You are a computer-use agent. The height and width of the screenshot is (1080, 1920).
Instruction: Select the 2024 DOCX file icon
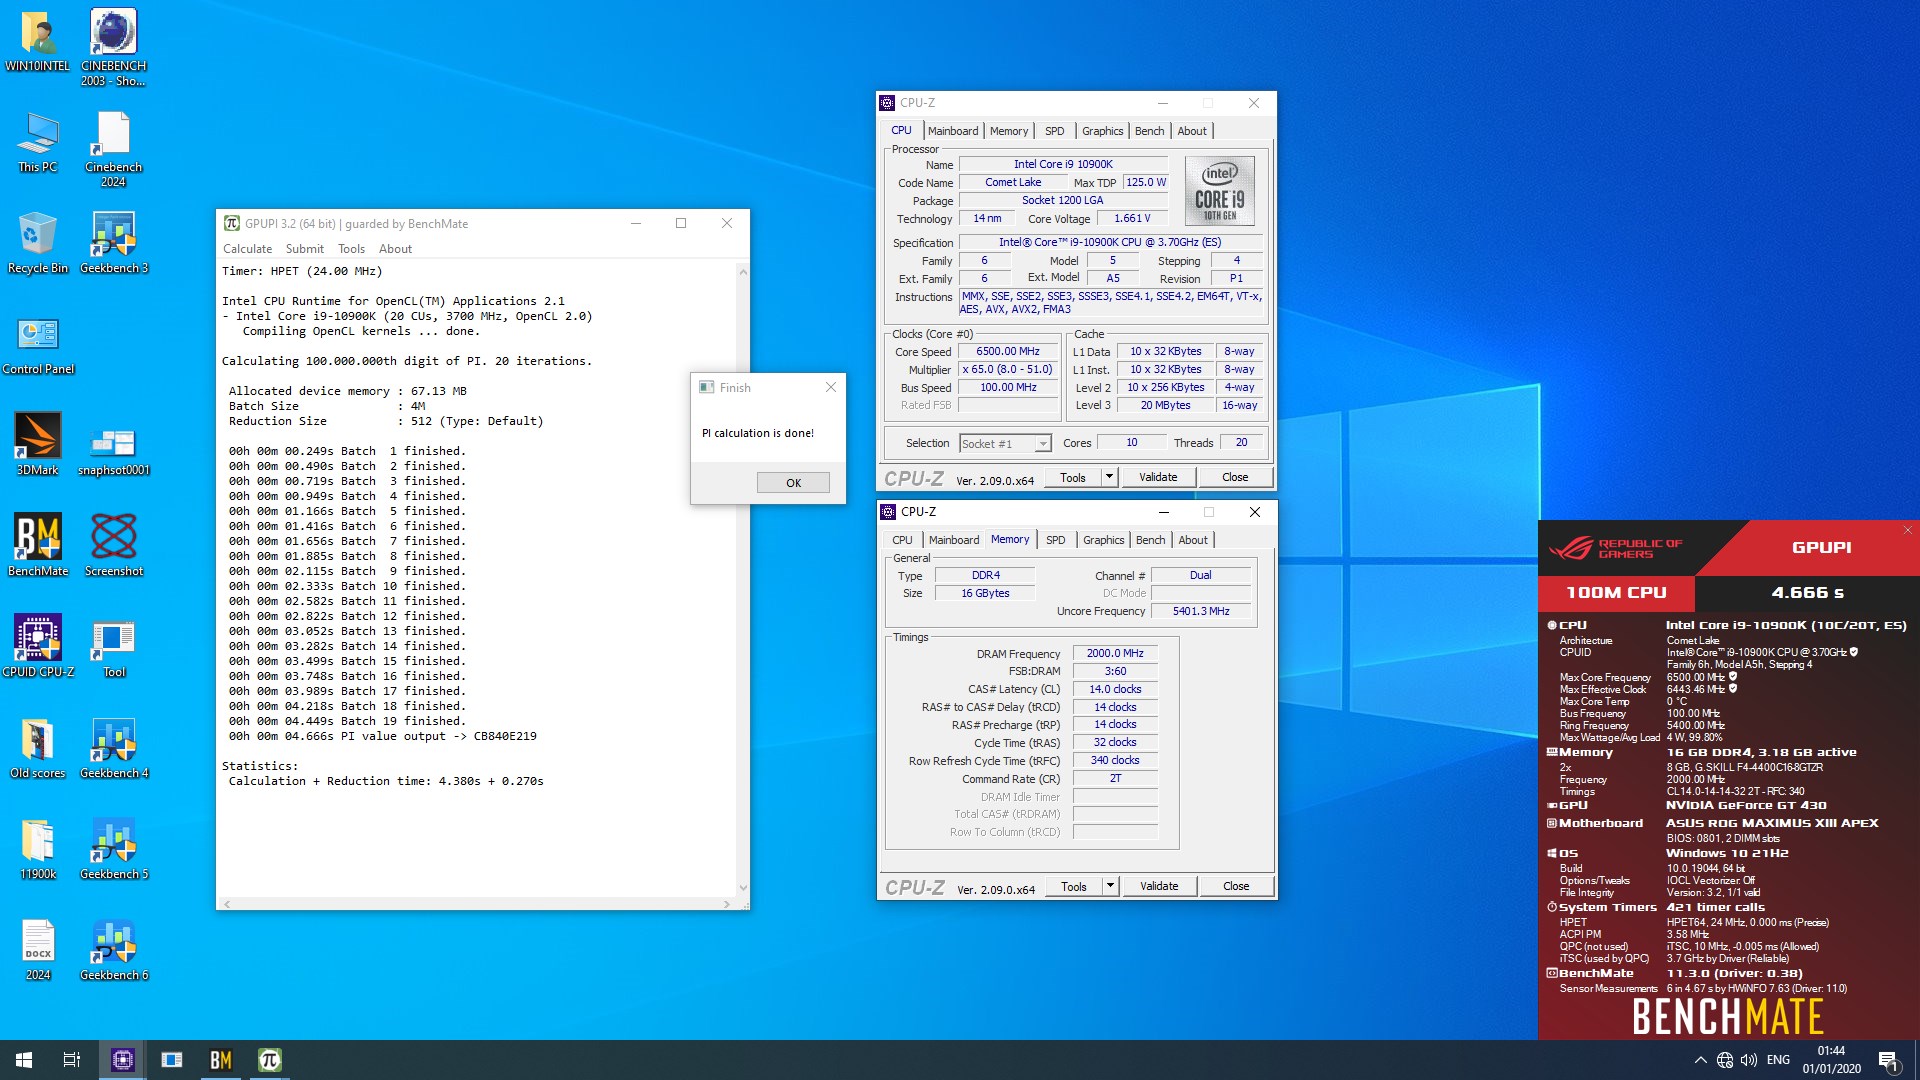38,950
